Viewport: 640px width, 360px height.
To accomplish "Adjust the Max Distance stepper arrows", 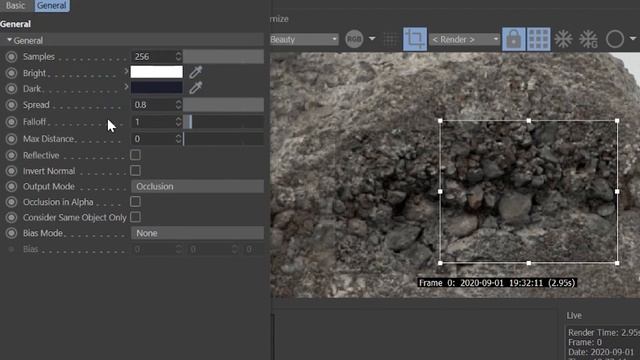I will [178, 139].
